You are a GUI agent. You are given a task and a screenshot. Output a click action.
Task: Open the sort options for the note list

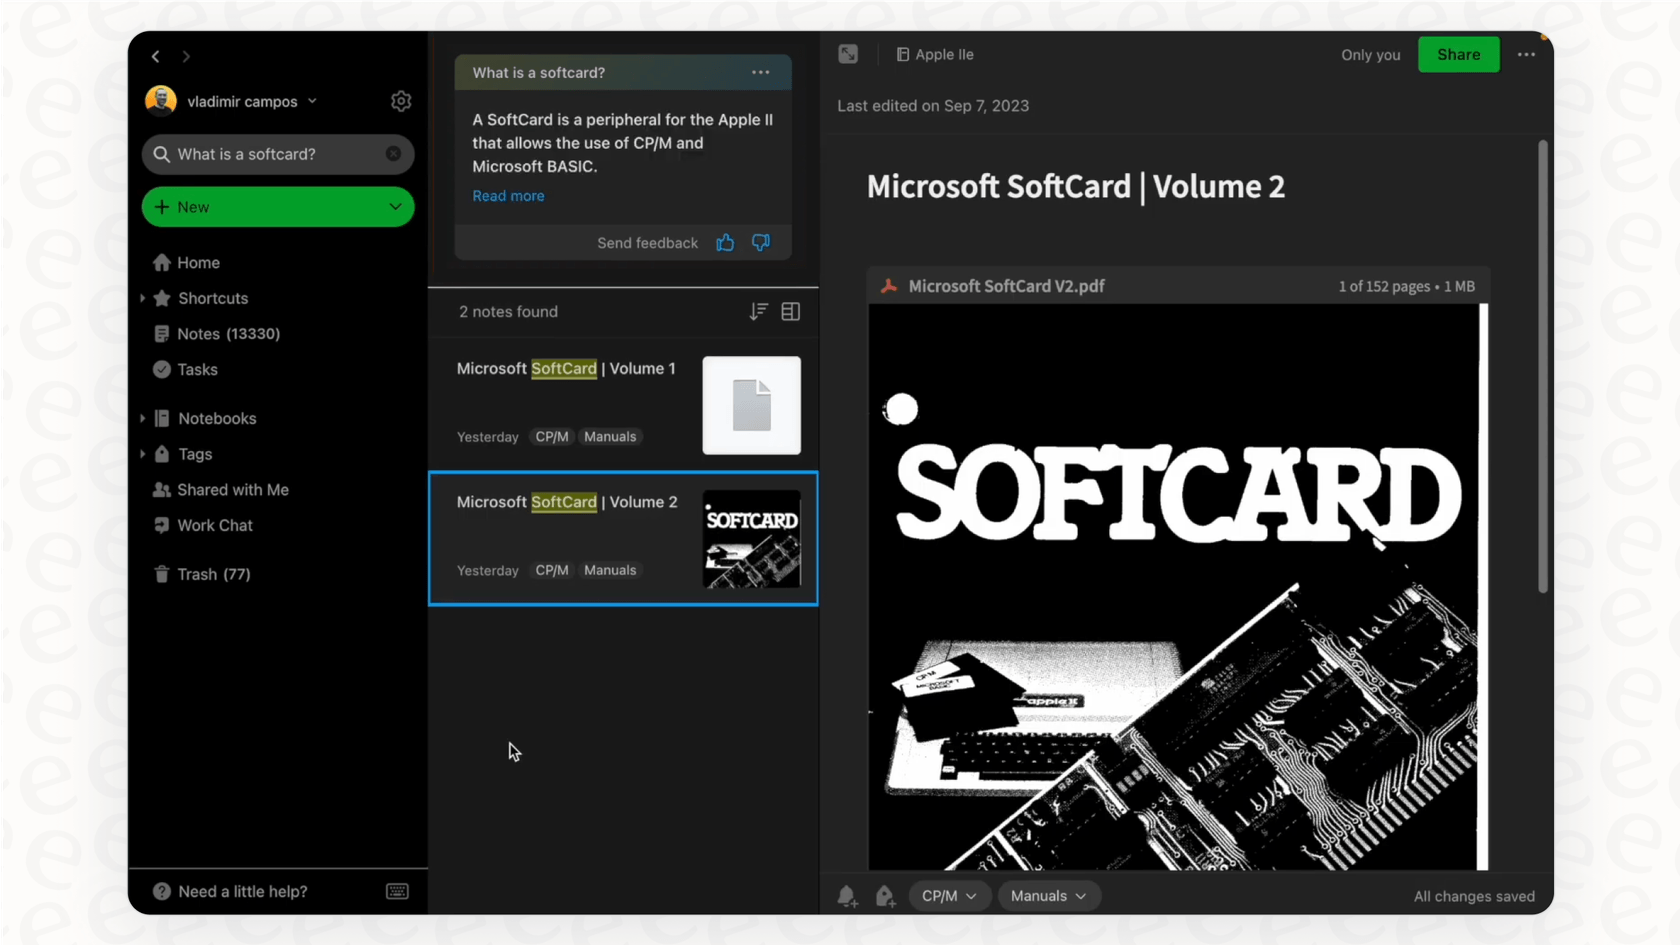pyautogui.click(x=757, y=311)
